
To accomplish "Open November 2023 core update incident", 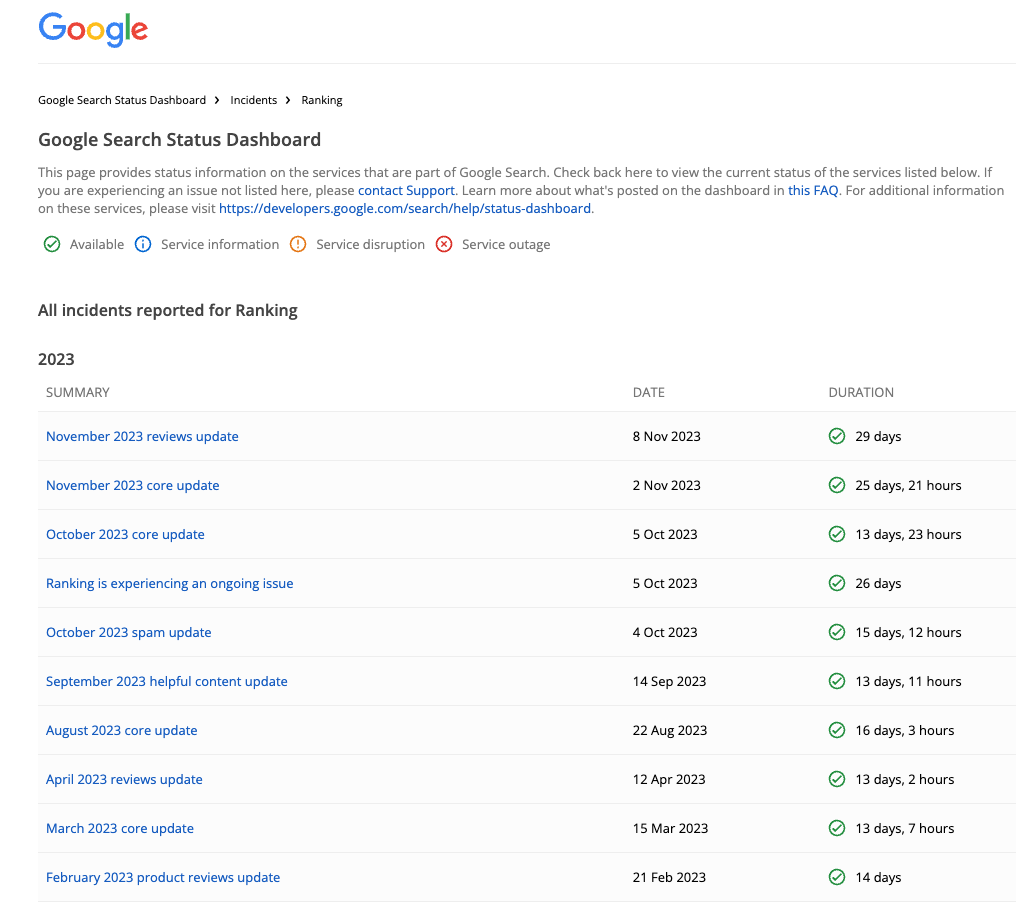I will click(133, 485).
